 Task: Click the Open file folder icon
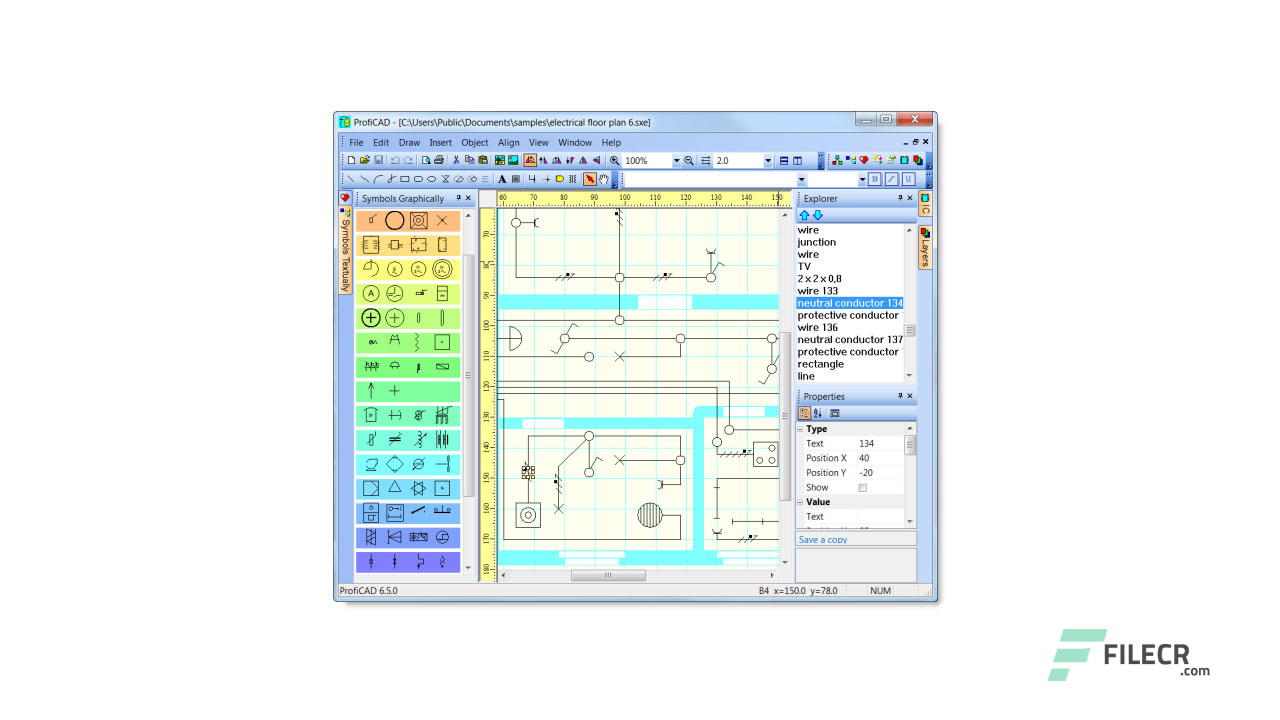click(x=365, y=160)
